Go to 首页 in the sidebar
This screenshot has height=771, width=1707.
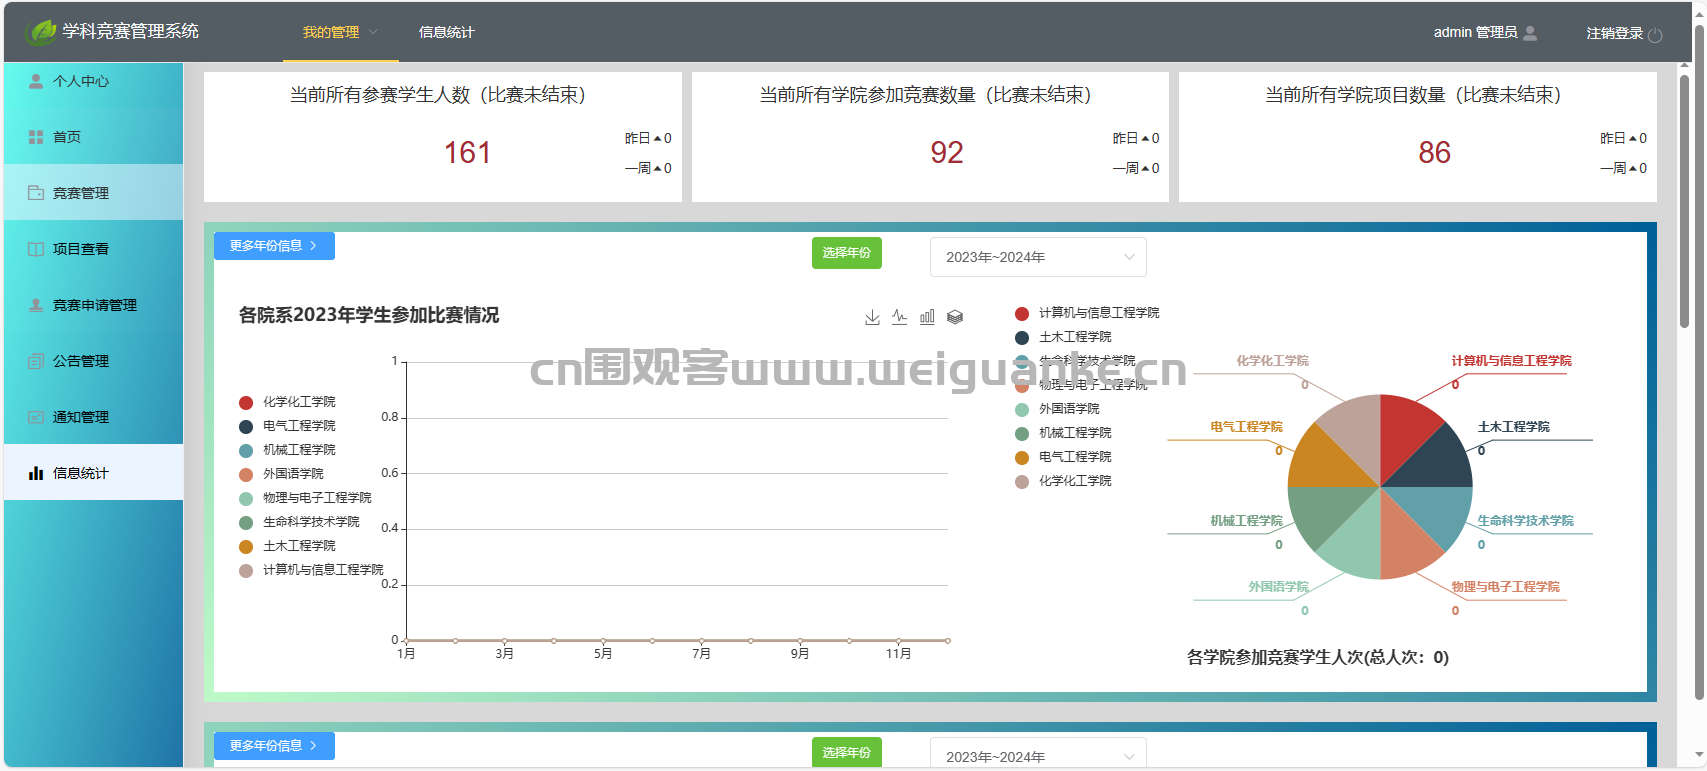point(93,137)
